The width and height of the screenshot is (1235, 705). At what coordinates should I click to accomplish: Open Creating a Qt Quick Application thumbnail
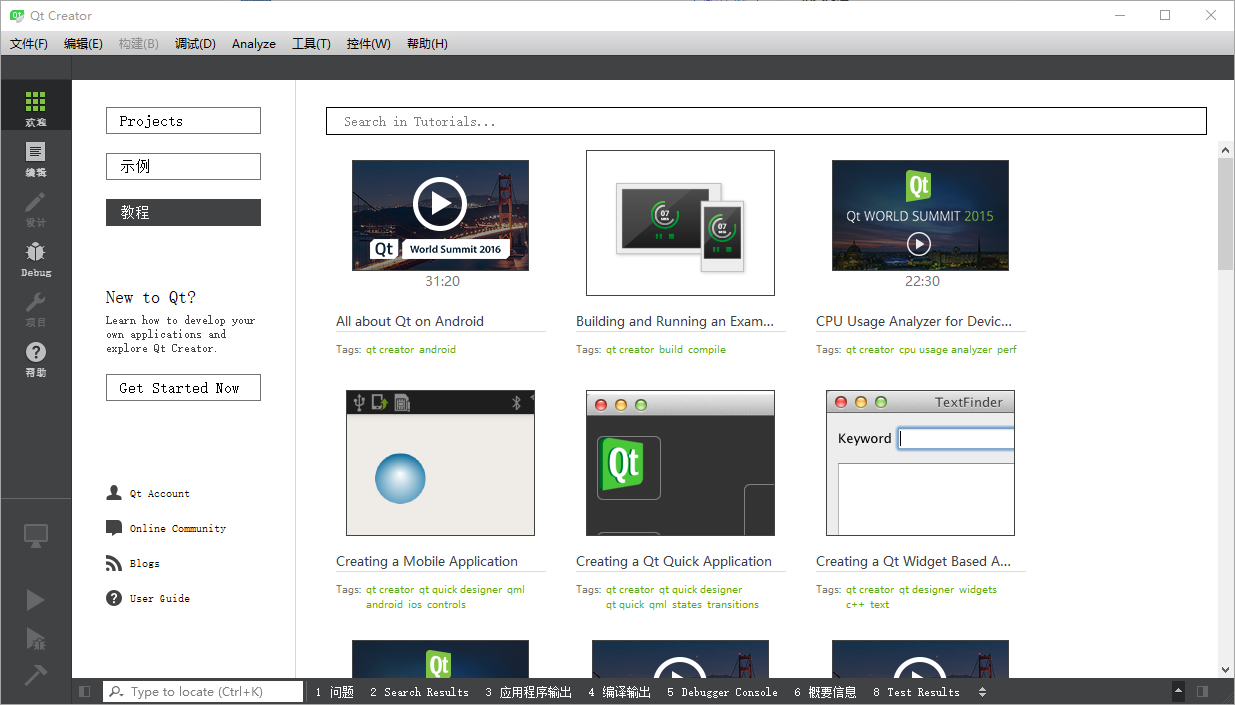tap(680, 463)
